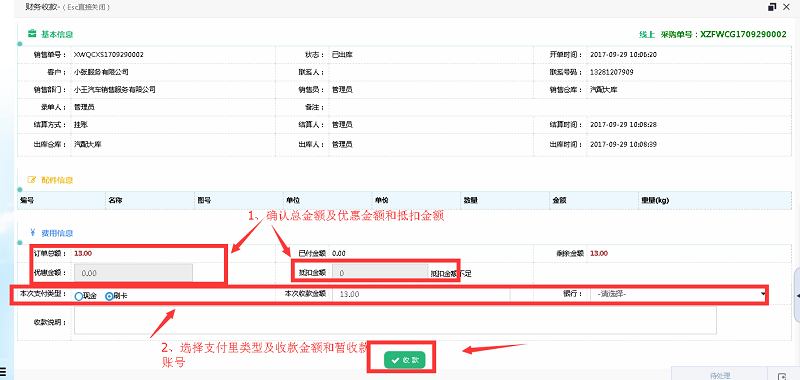Viewport: 800px width, 380px height.
Task: Focus the 本次收款金额 field showing 13.00
Action: coord(421,294)
